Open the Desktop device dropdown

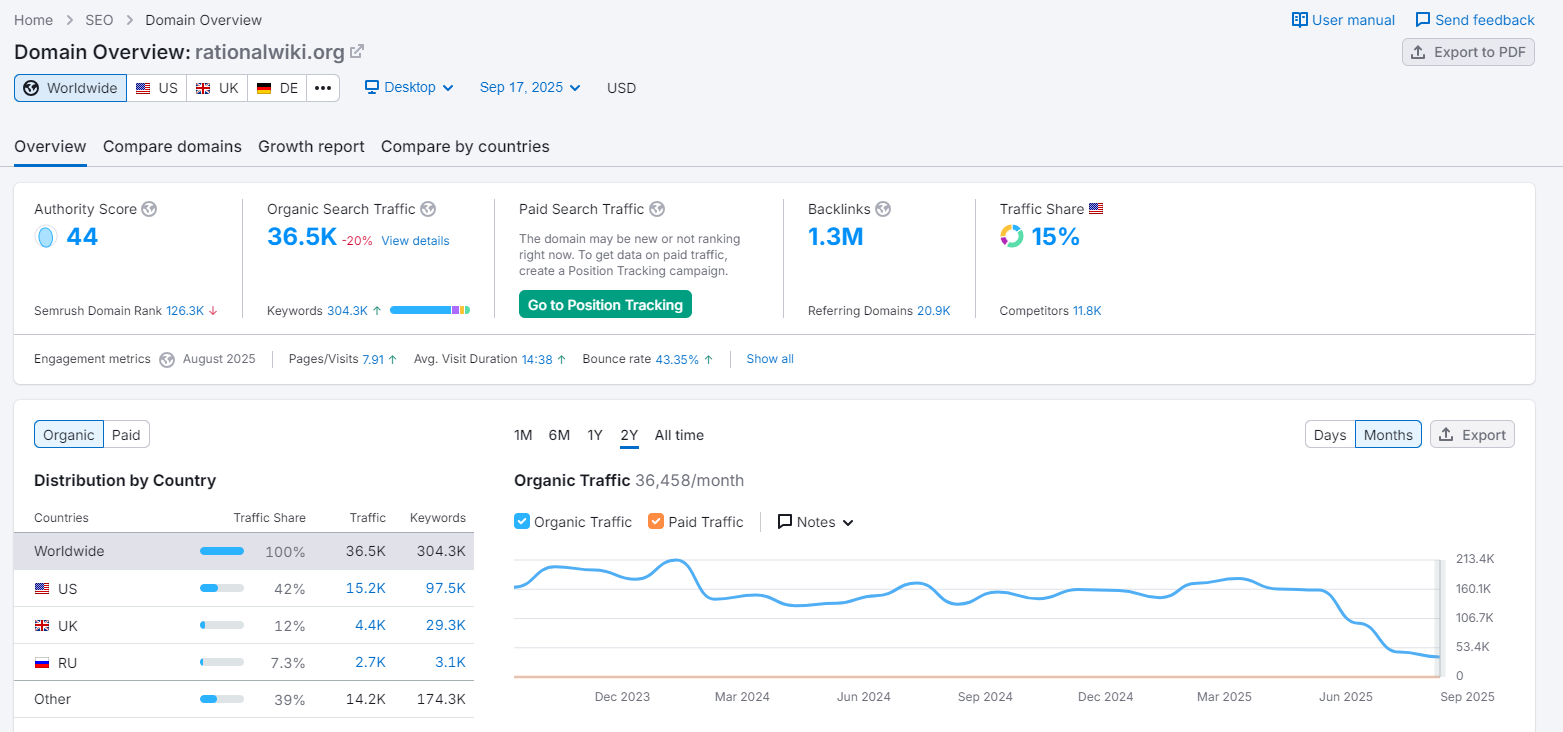click(409, 88)
